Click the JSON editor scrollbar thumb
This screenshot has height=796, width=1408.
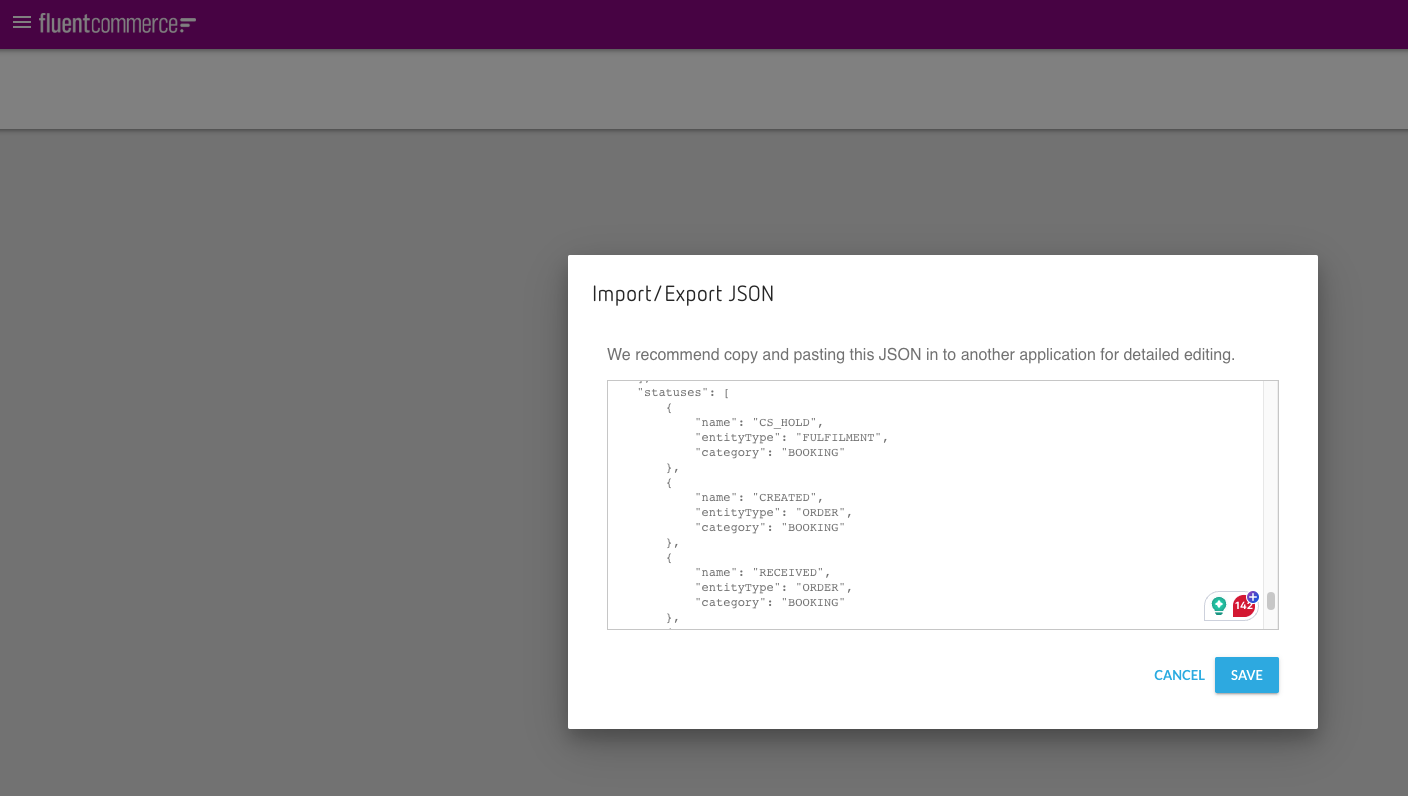coord(1271,601)
